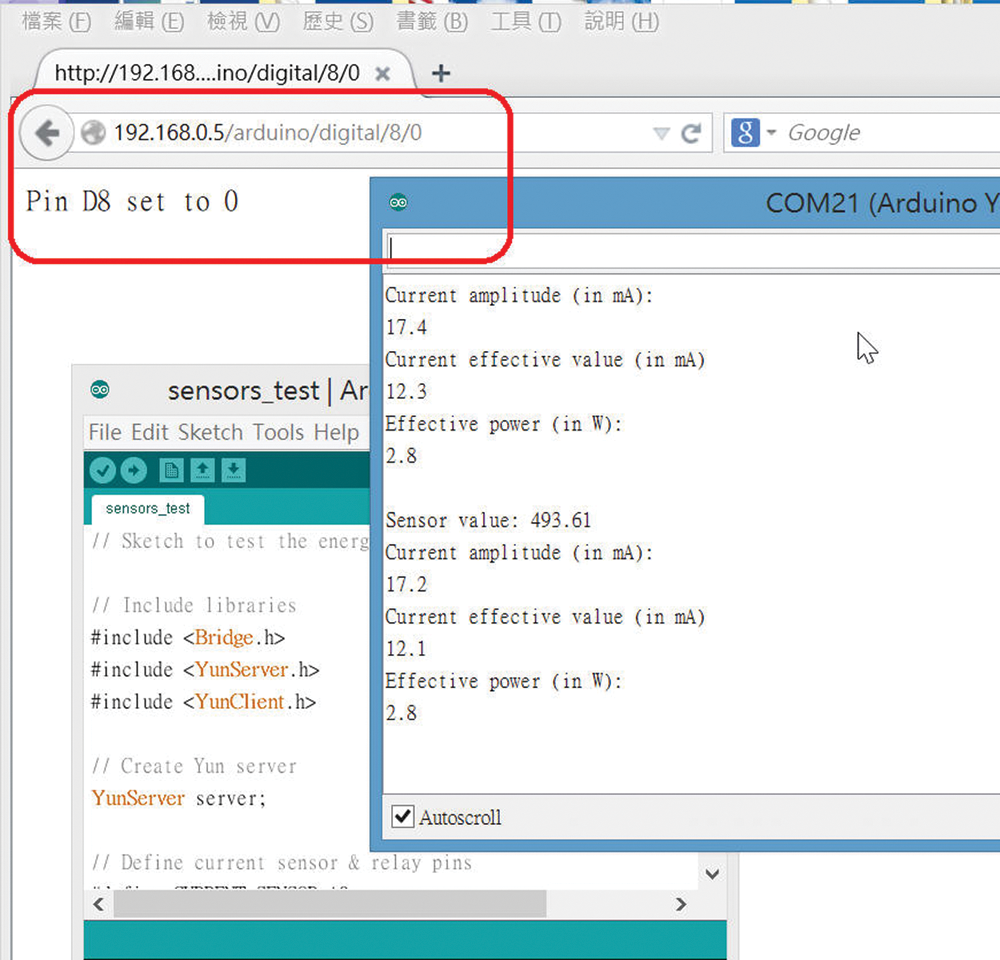Image resolution: width=1000 pixels, height=960 pixels.
Task: Select the sensors_test editor tab
Action: (x=147, y=508)
